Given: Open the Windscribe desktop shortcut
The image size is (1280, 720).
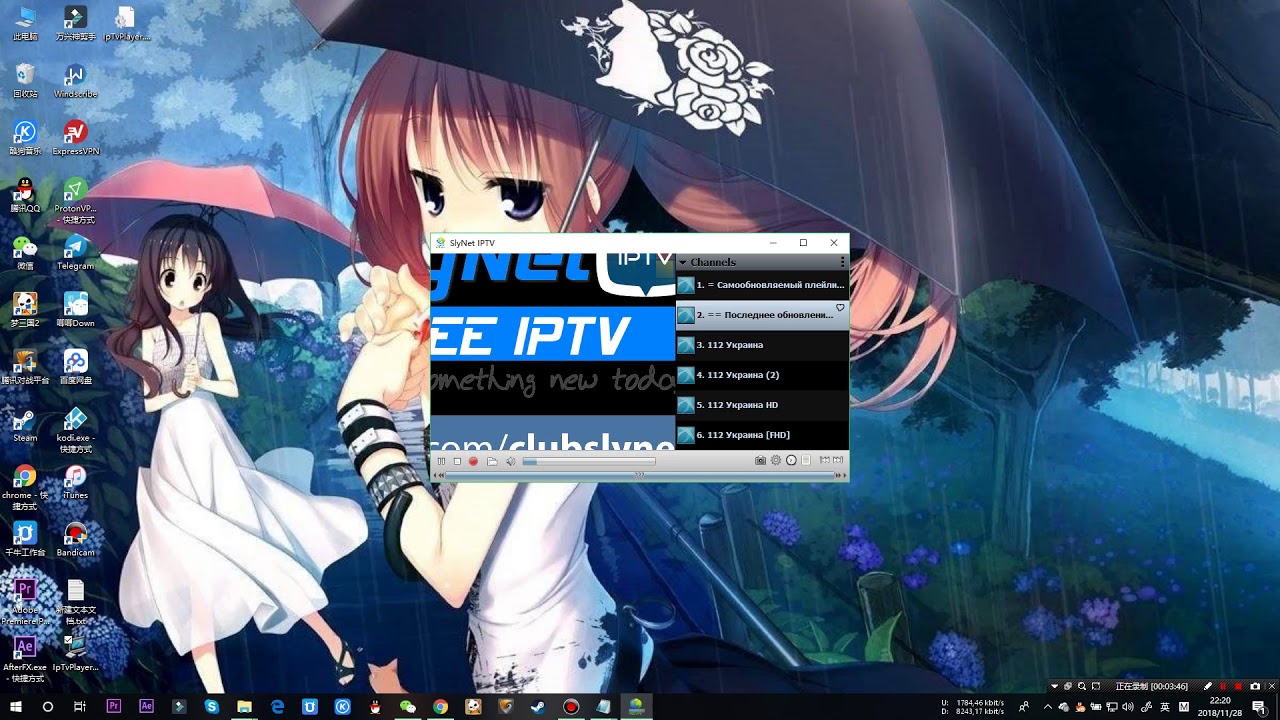Looking at the screenshot, I should click(x=75, y=81).
